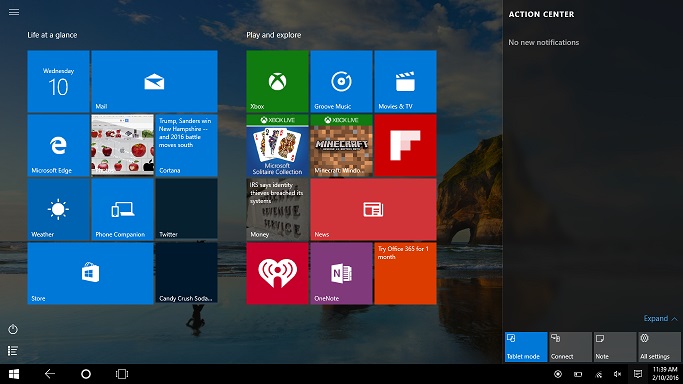This screenshot has width=683, height=384.
Task: Toggle Tablet mode off
Action: [526, 347]
